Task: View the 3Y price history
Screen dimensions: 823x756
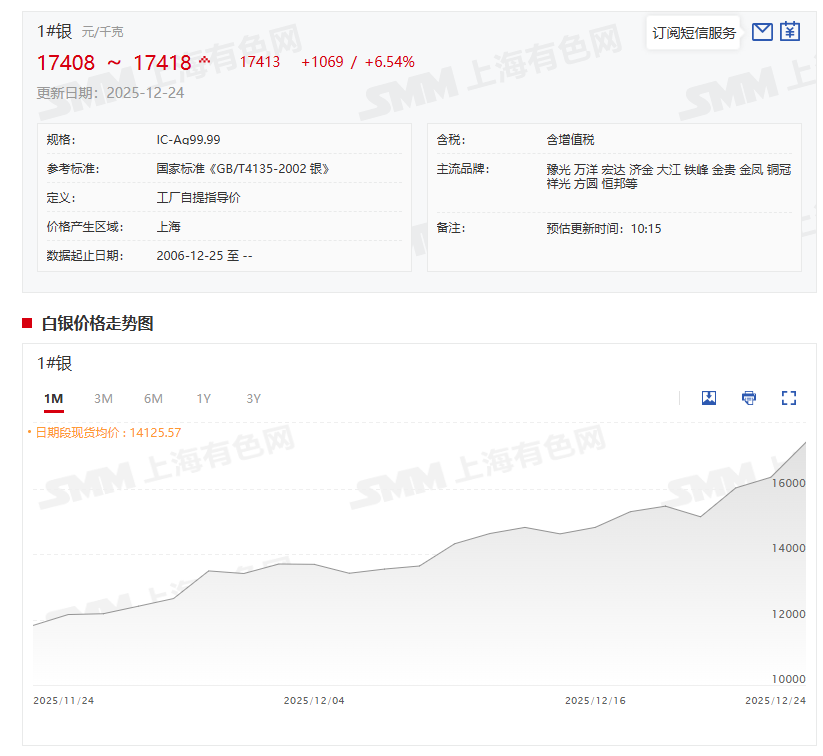Action: (253, 399)
